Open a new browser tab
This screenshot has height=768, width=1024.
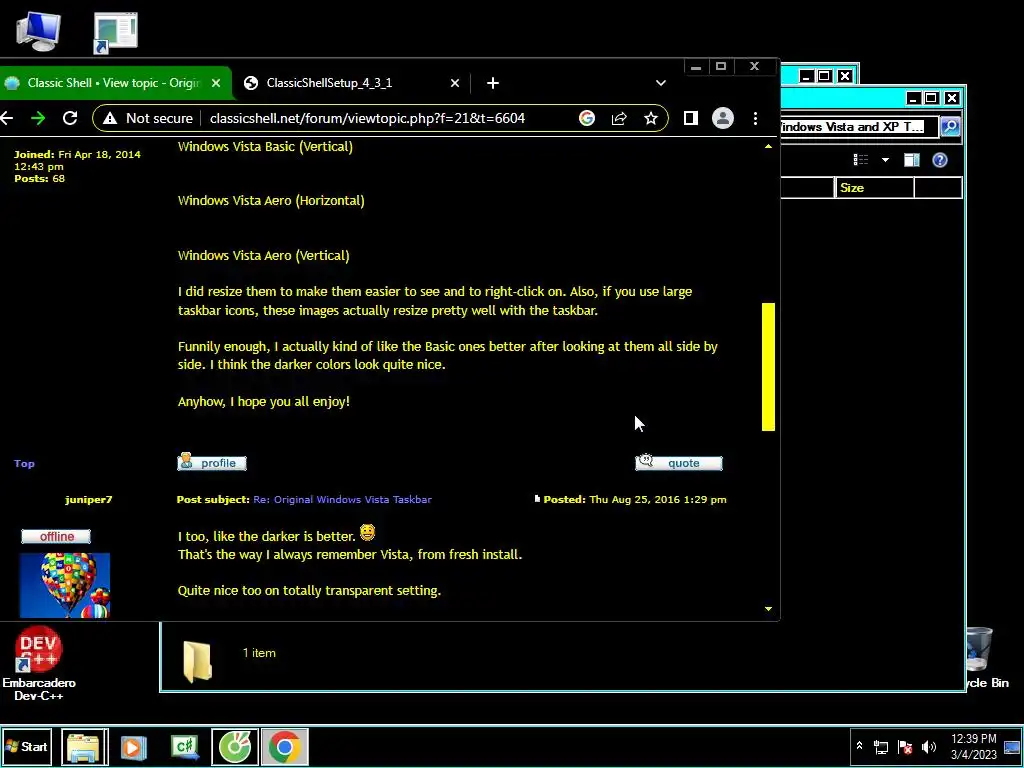pyautogui.click(x=492, y=83)
